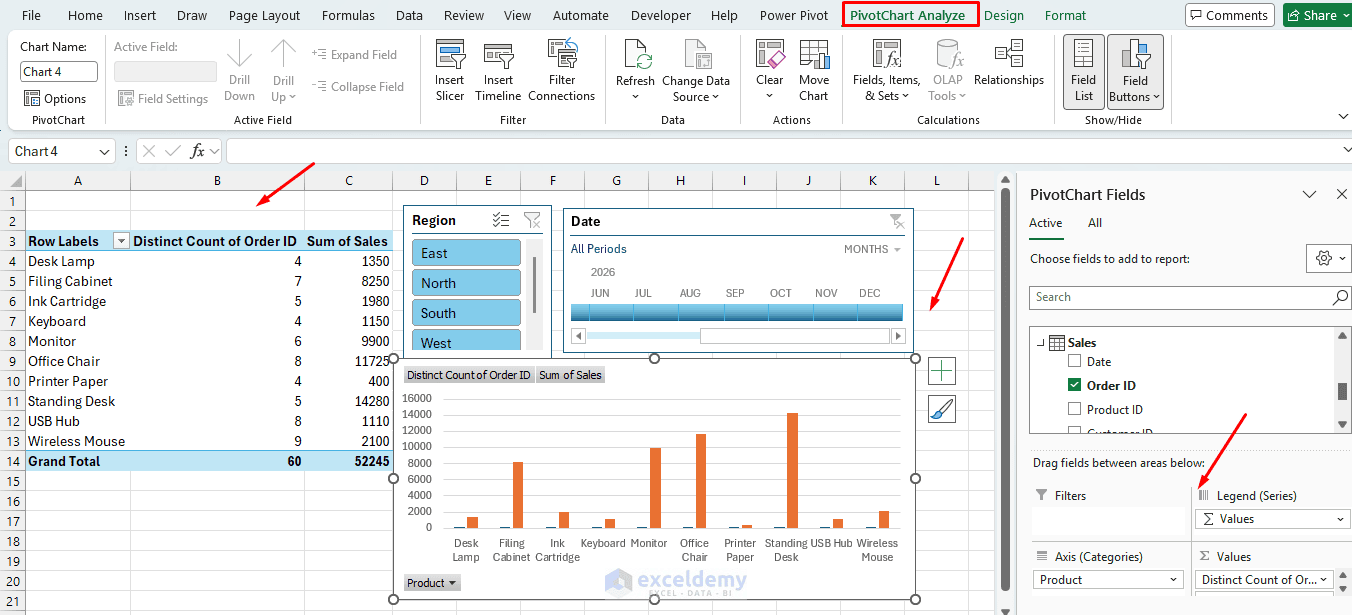
Task: Toggle the Field List button
Action: click(x=1083, y=71)
